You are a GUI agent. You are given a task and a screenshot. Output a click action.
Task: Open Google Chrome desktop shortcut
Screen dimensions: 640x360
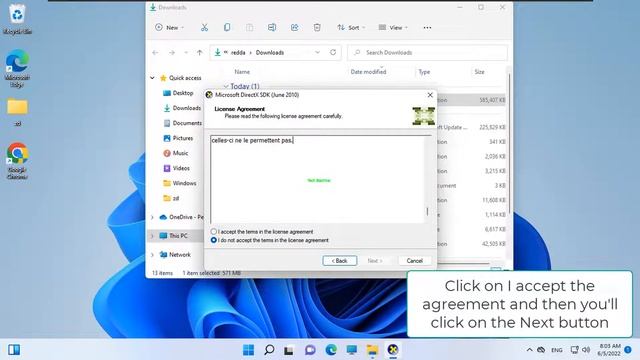[x=17, y=161]
